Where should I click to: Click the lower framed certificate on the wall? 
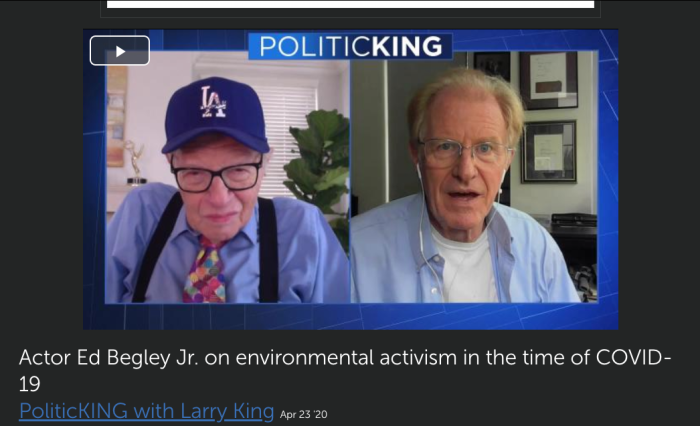pos(549,152)
